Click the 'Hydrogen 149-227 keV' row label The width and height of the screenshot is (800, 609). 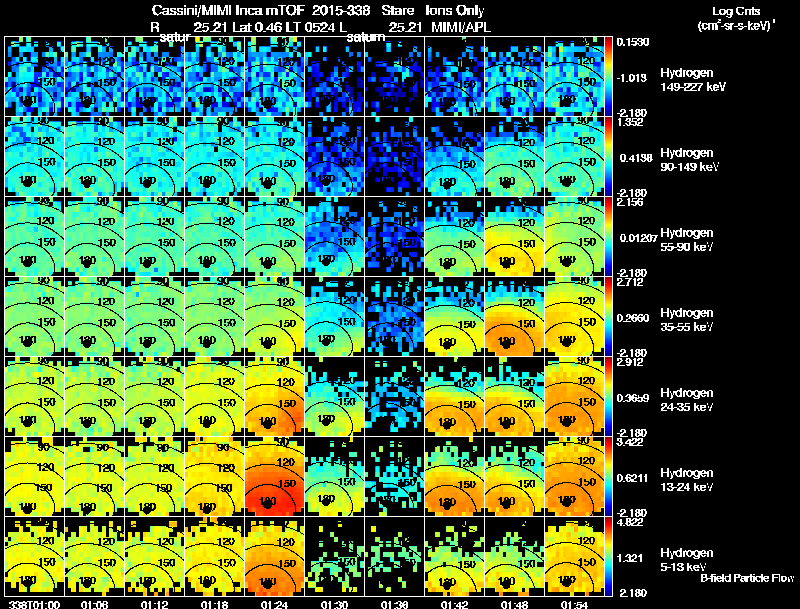click(692, 80)
